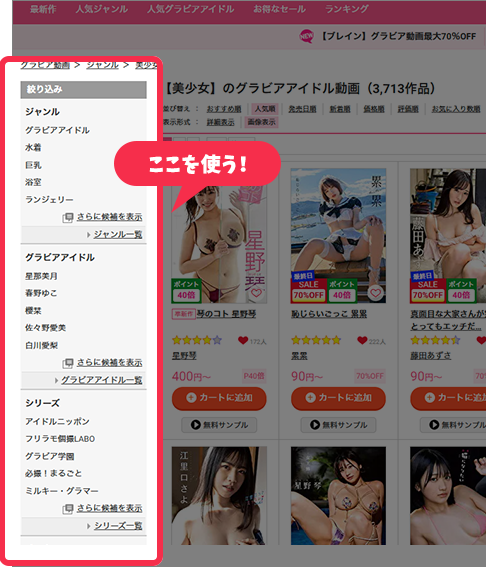Screen dimensions: 486x567
Task: Click the heart icon on 琴のコト thumbnail
Action: point(256,293)
